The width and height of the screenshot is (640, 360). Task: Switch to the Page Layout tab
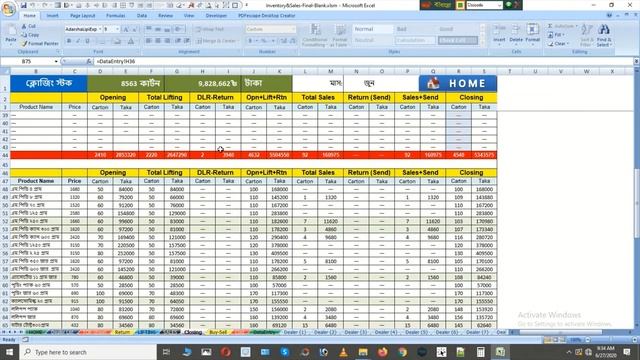(82, 16)
